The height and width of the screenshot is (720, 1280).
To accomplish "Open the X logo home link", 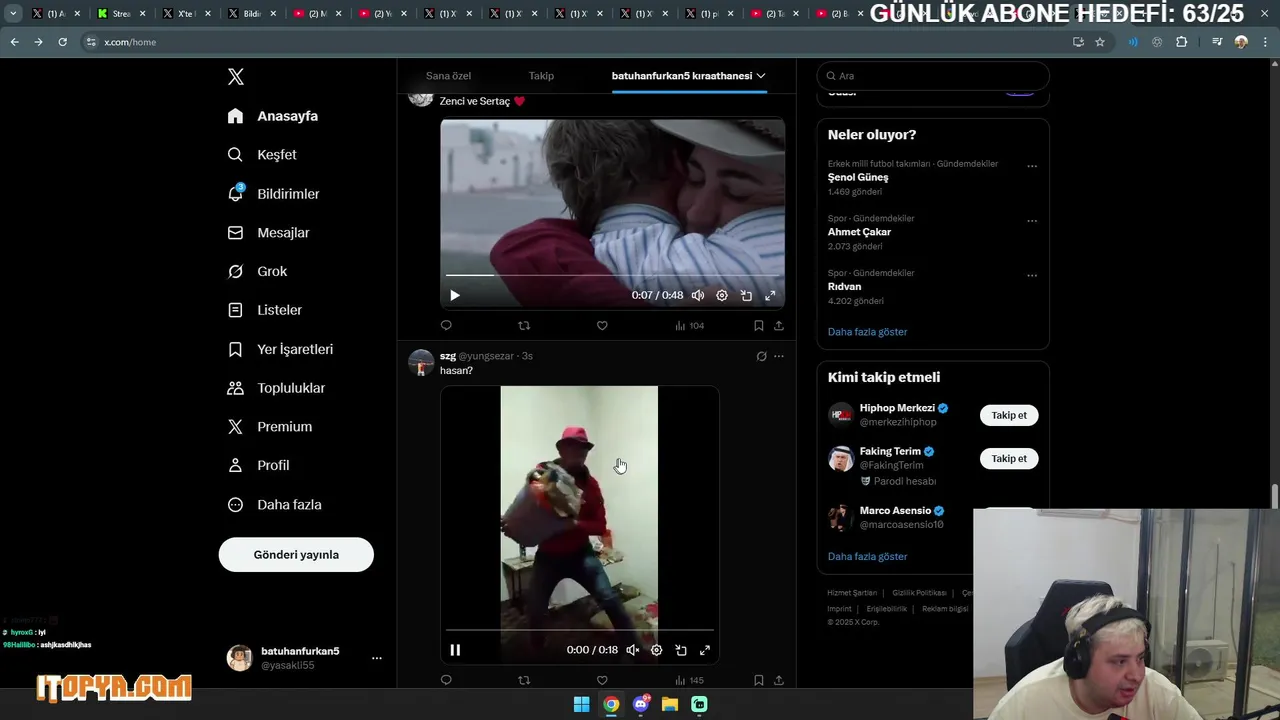I will [x=236, y=77].
